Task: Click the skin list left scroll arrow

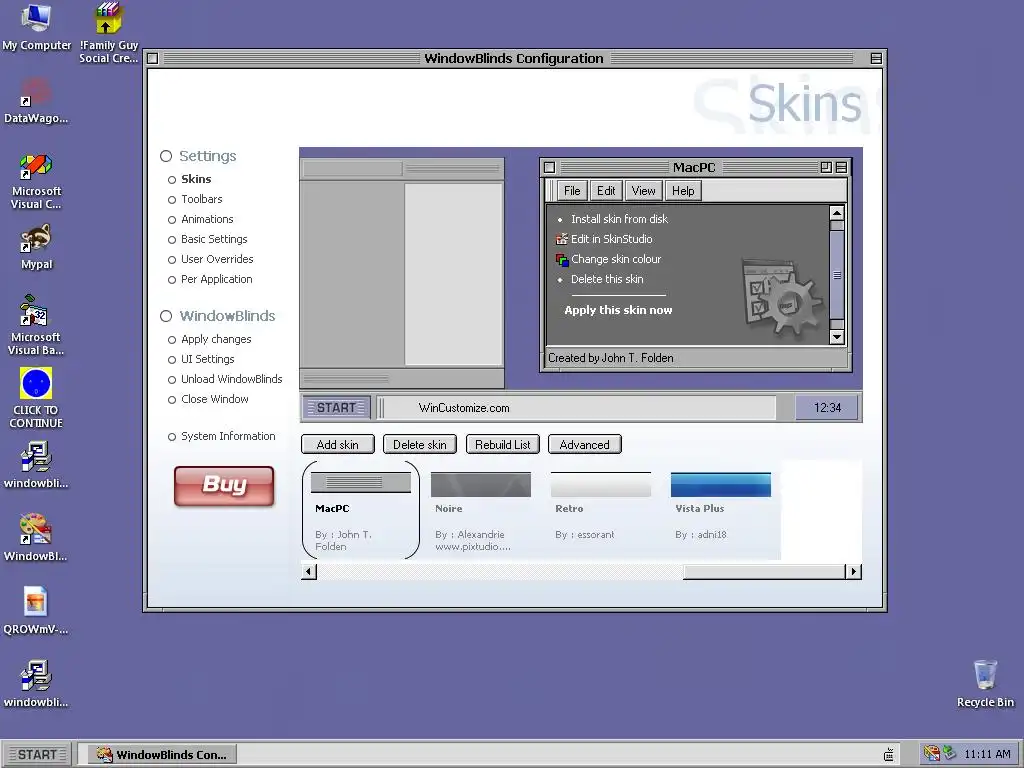Action: pos(309,572)
